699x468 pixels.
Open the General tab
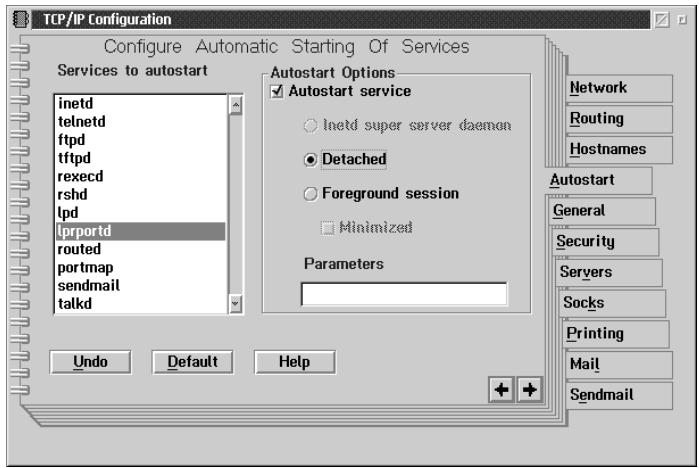pyautogui.click(x=602, y=211)
